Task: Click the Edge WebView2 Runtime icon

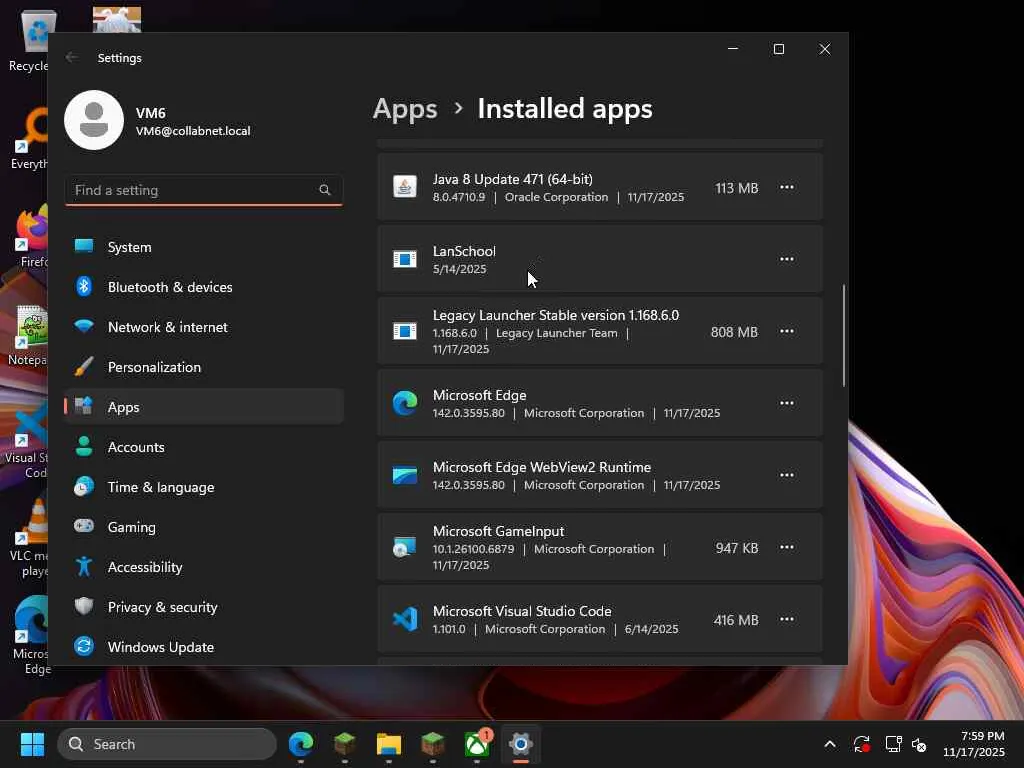Action: click(x=405, y=475)
